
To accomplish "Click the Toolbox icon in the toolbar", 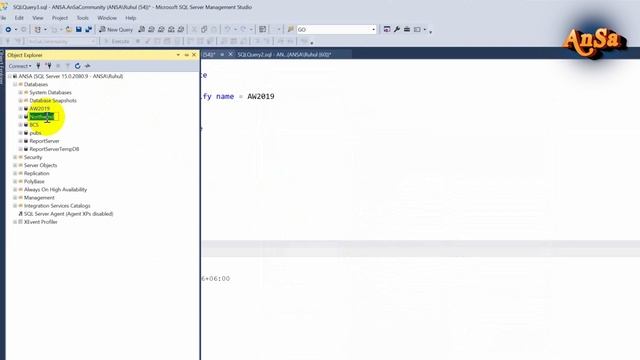I will tap(407, 29).
